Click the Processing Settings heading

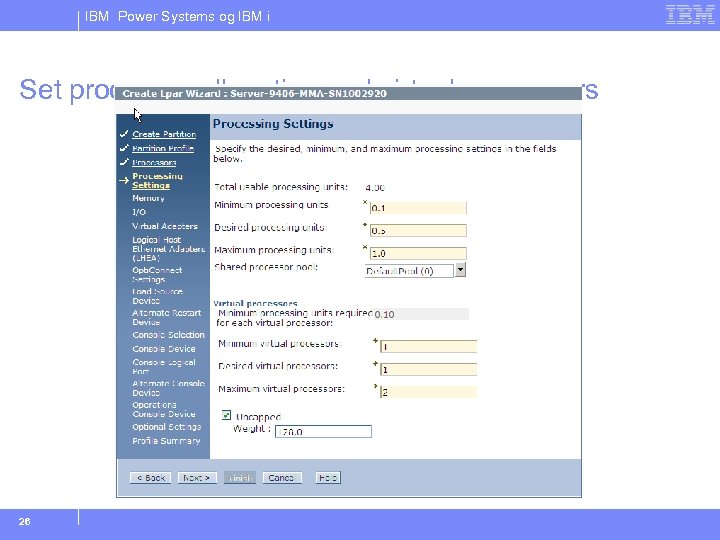(x=273, y=124)
